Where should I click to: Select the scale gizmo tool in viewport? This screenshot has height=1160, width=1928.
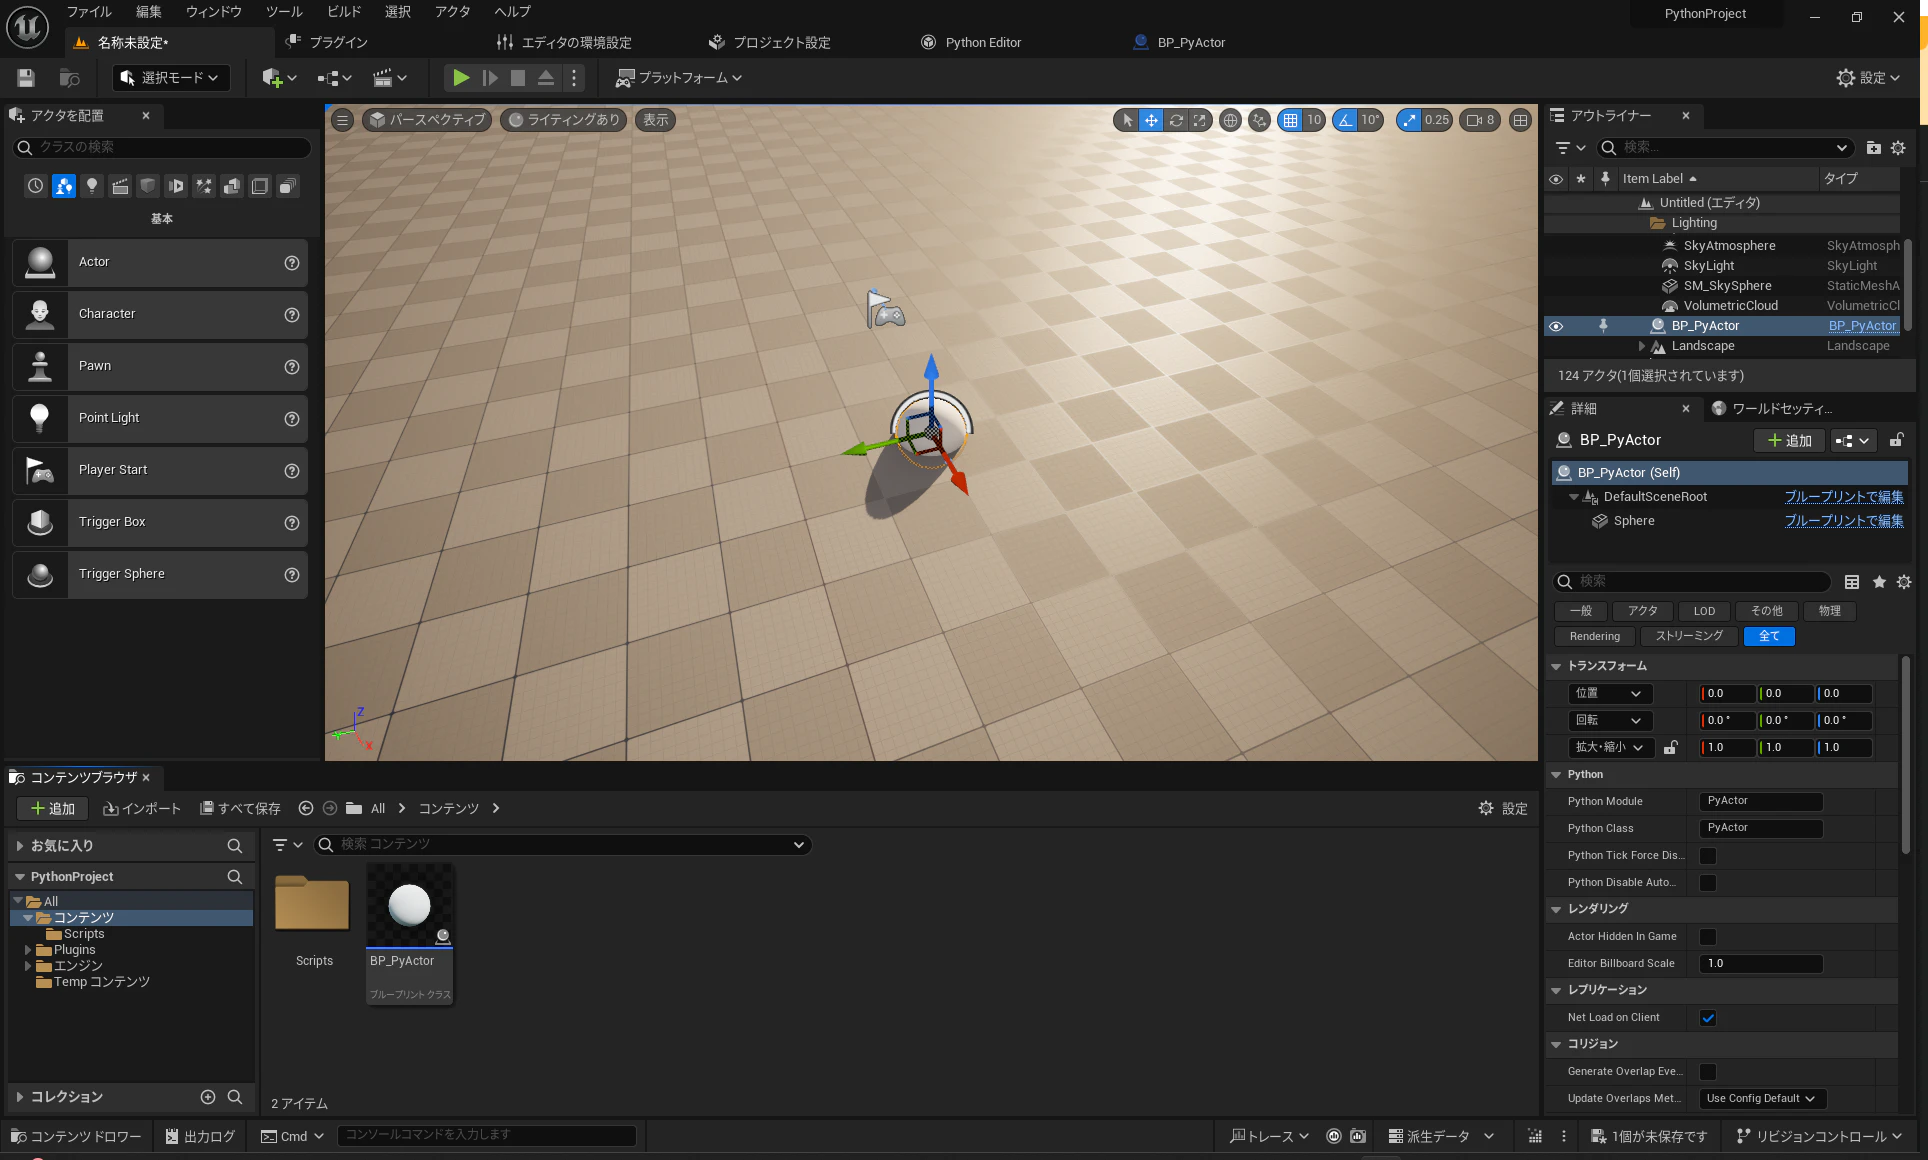[1200, 120]
